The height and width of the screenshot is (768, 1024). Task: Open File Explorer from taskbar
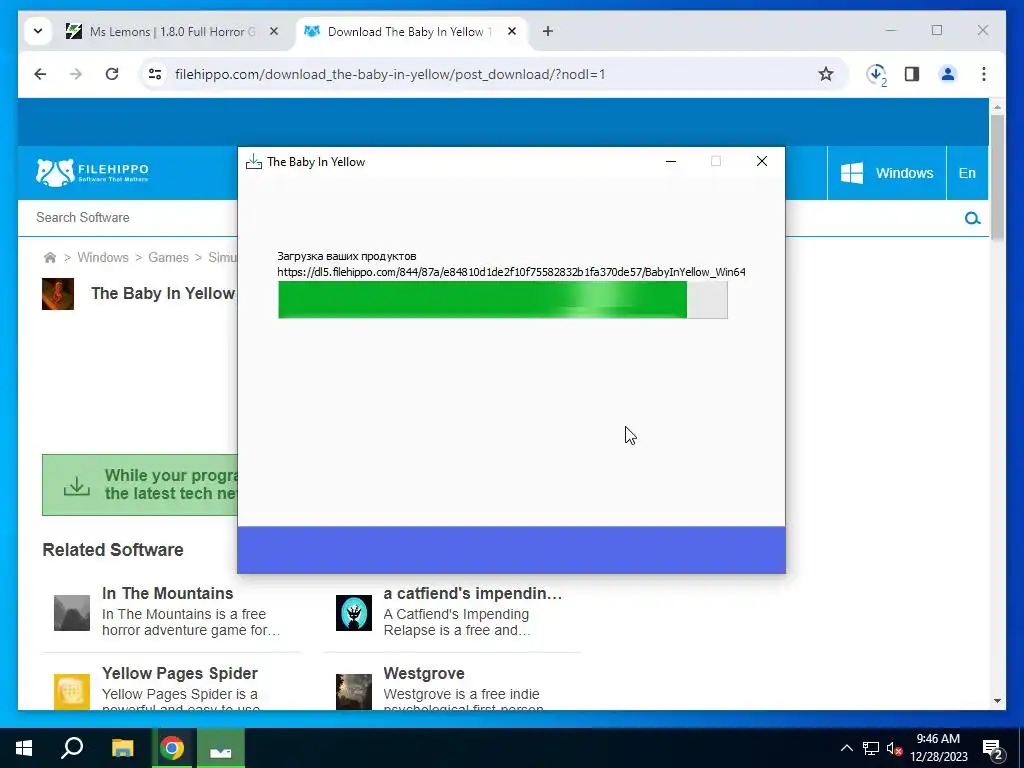(x=122, y=748)
